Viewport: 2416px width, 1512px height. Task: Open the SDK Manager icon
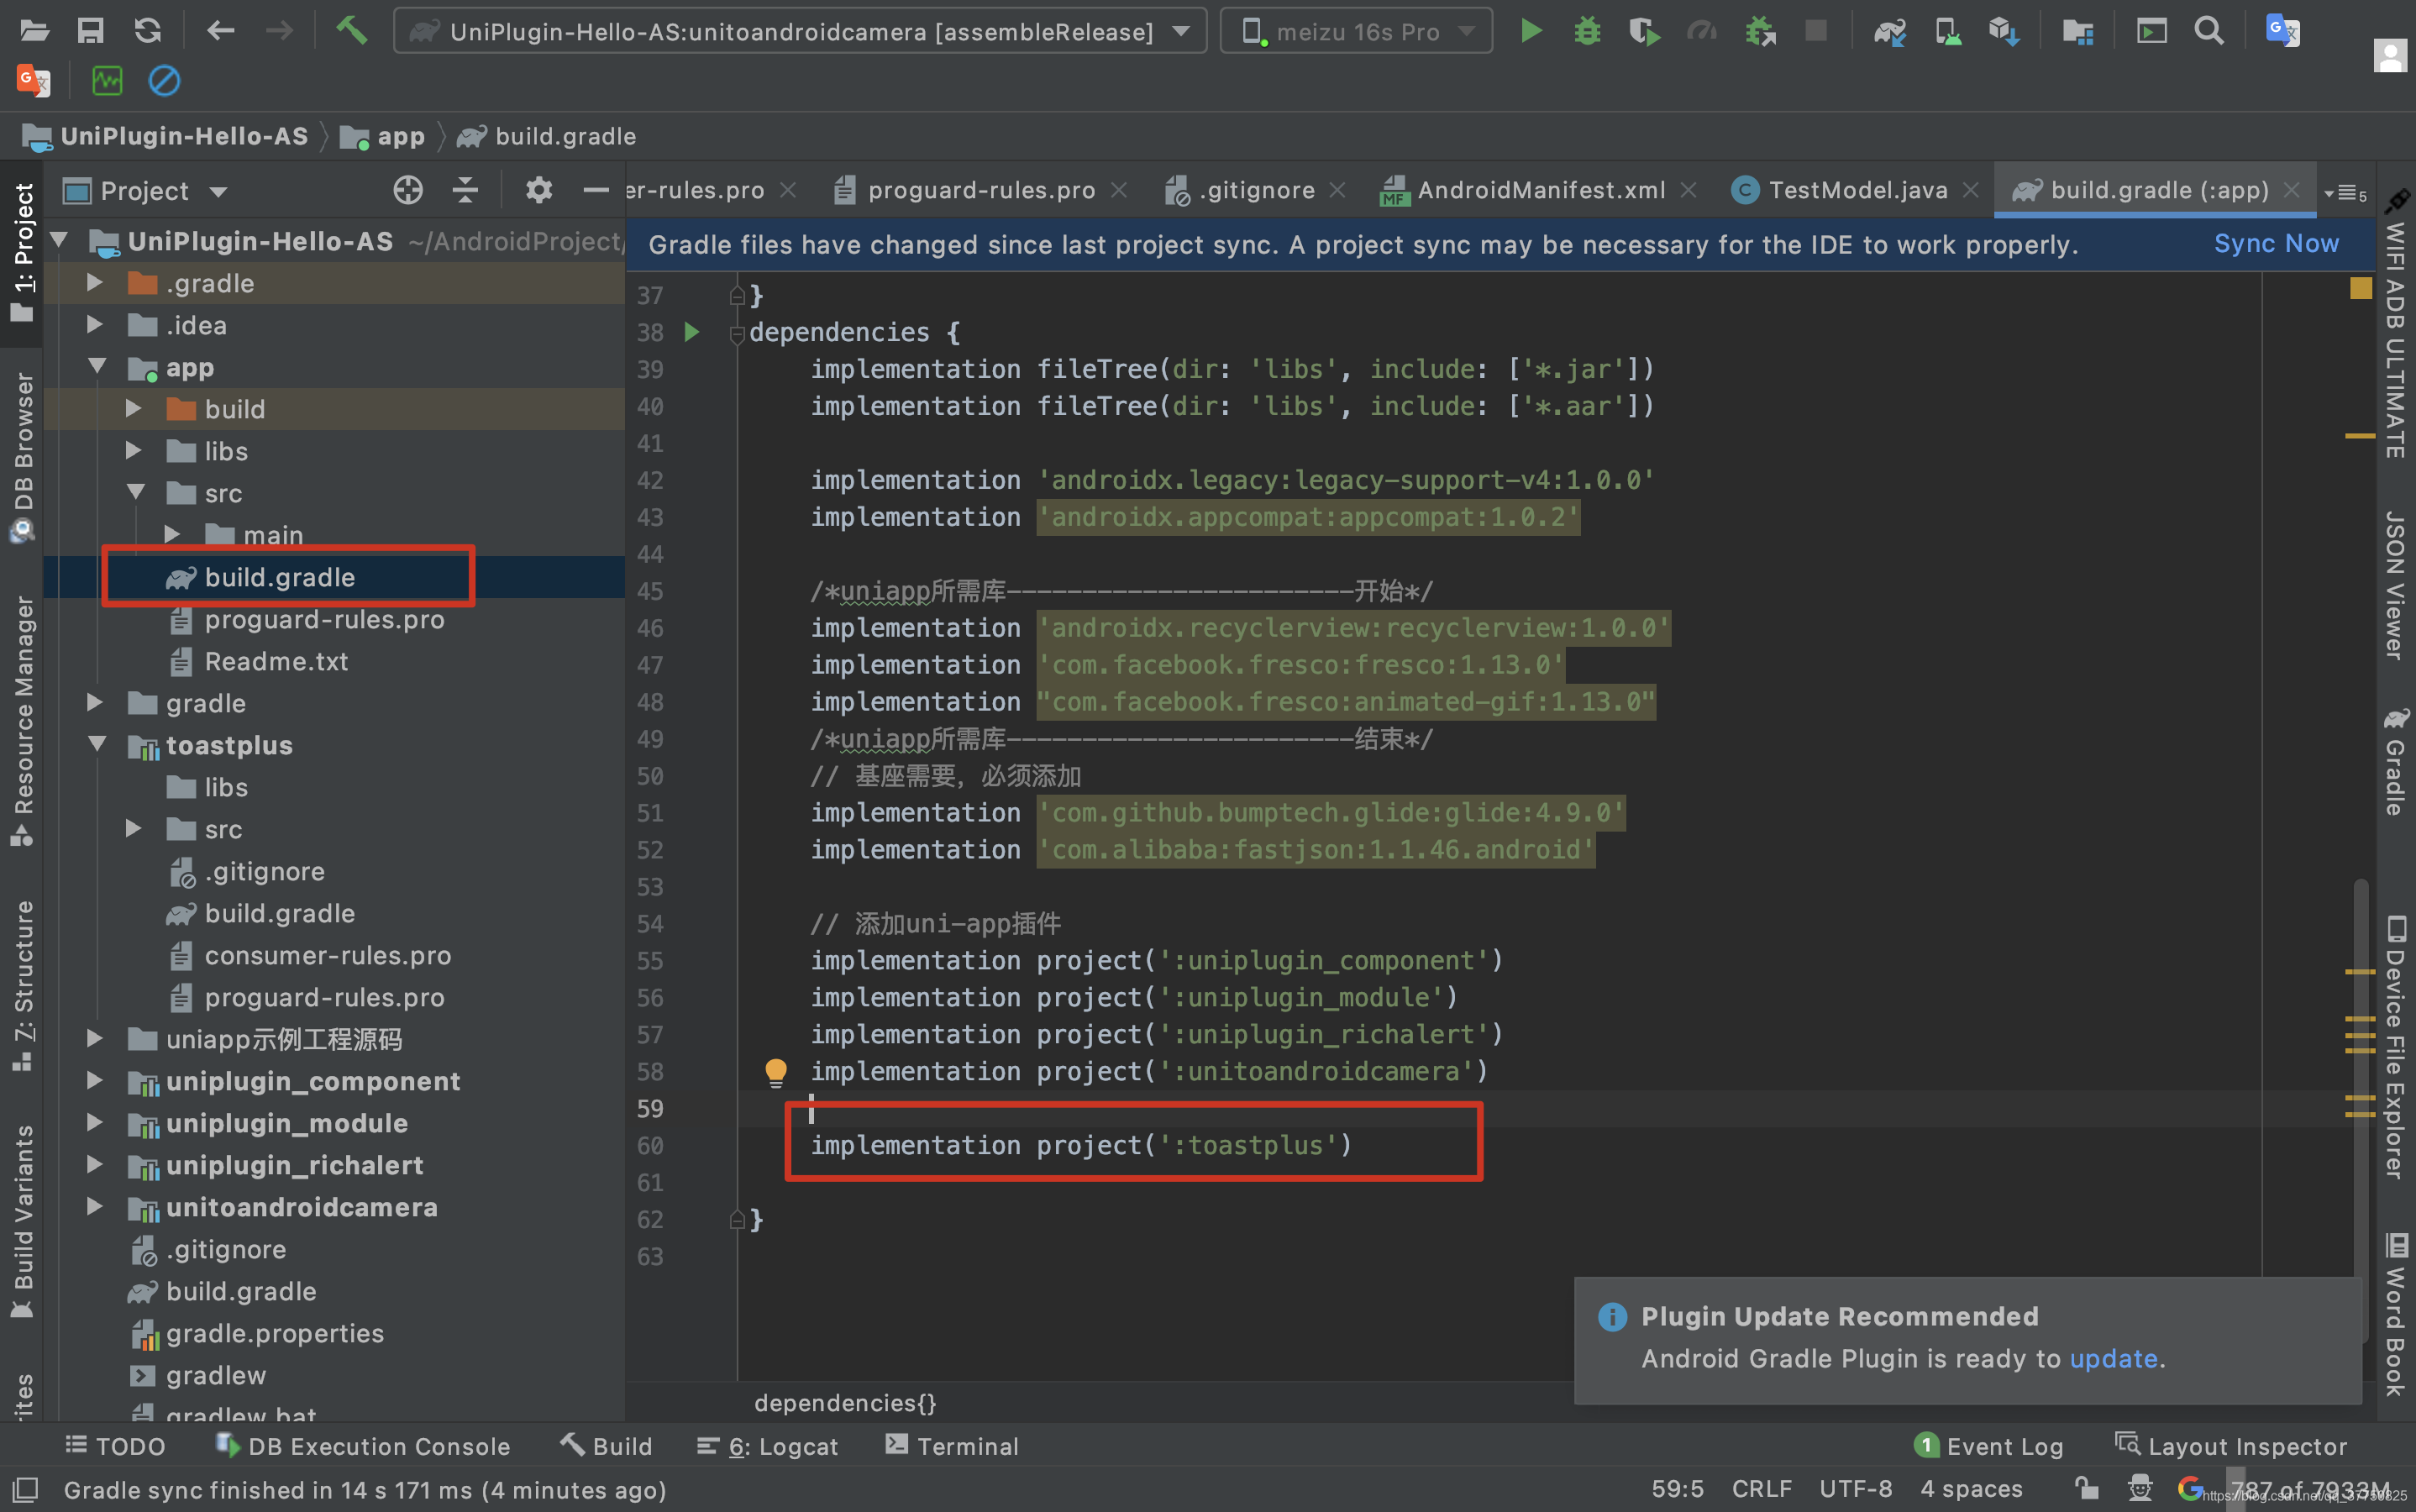click(2003, 31)
